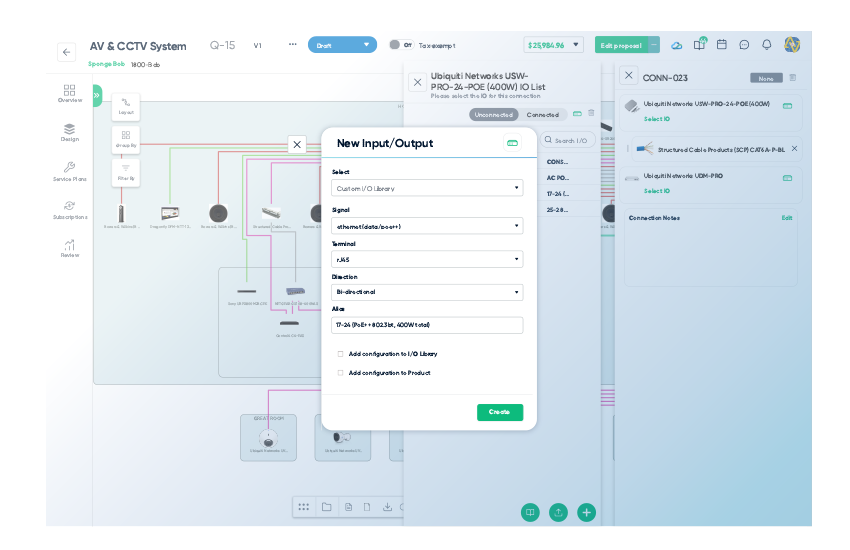
Task: Click the green Create button
Action: pos(499,412)
